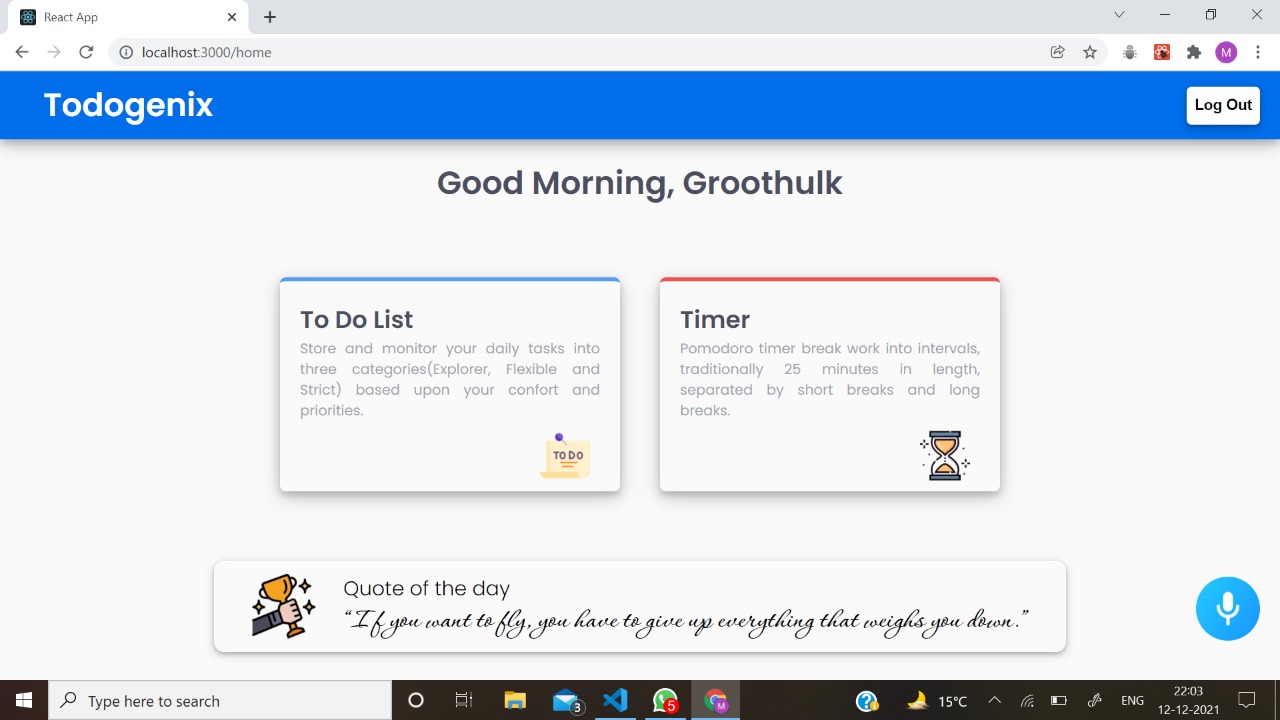
Task: Click the Todogenix logo title
Action: click(128, 105)
